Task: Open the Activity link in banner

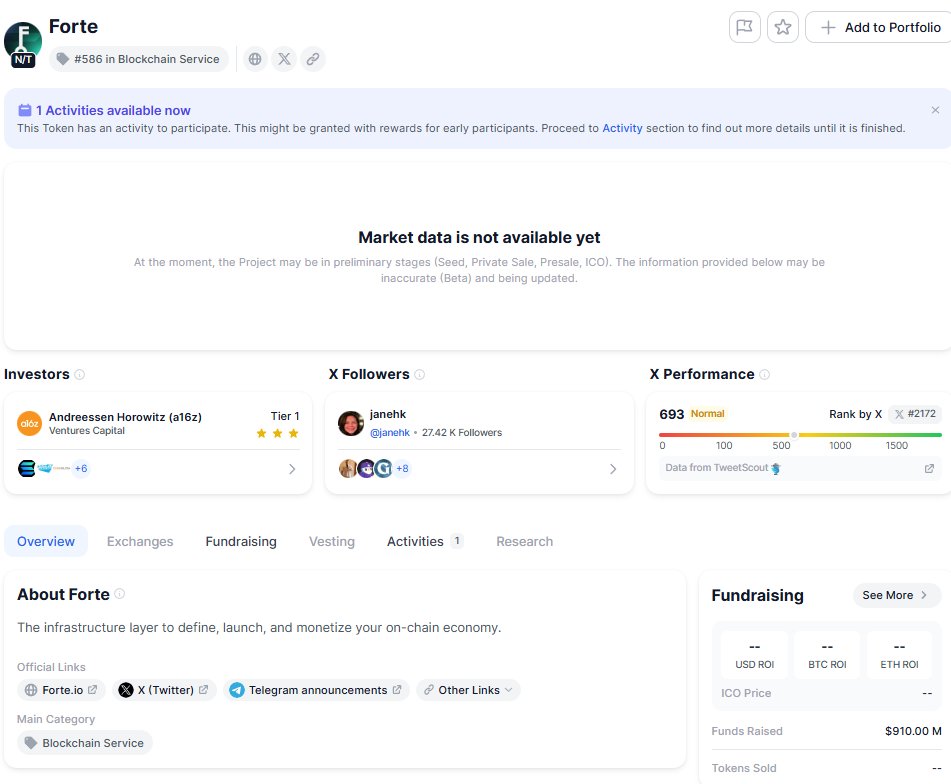Action: pos(622,128)
